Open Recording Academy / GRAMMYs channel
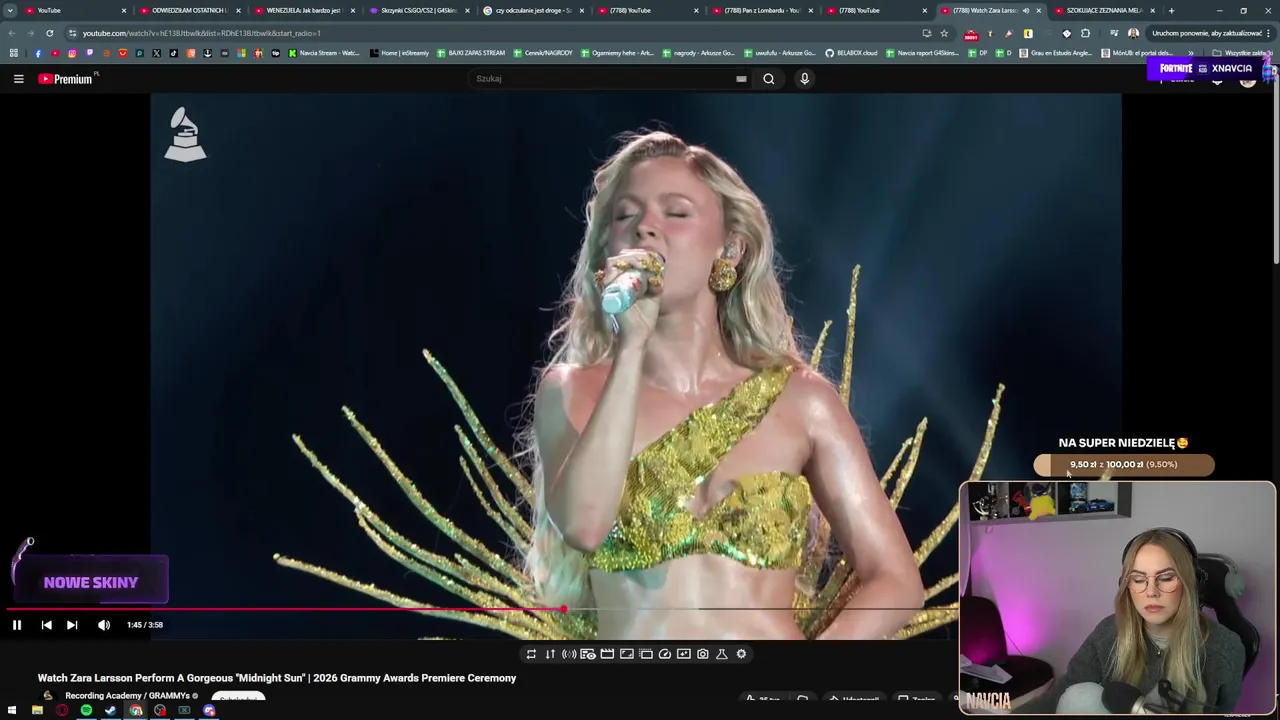This screenshot has width=1280, height=720. (x=127, y=696)
